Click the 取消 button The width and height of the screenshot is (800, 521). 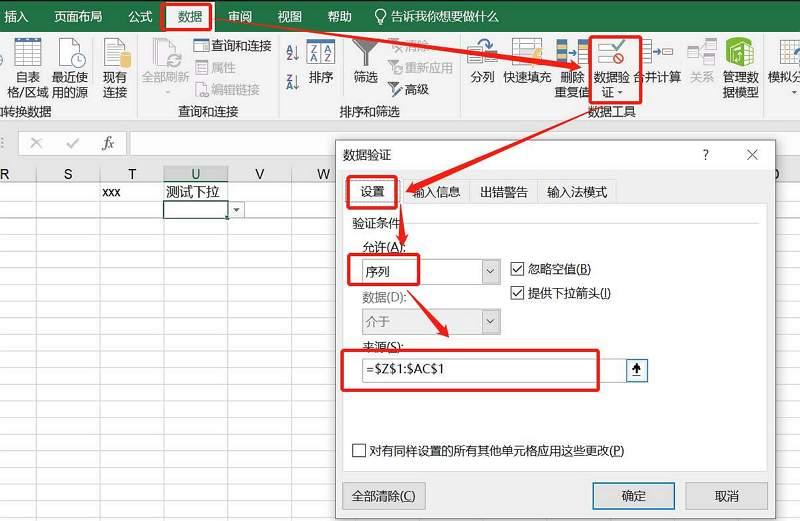(x=726, y=495)
